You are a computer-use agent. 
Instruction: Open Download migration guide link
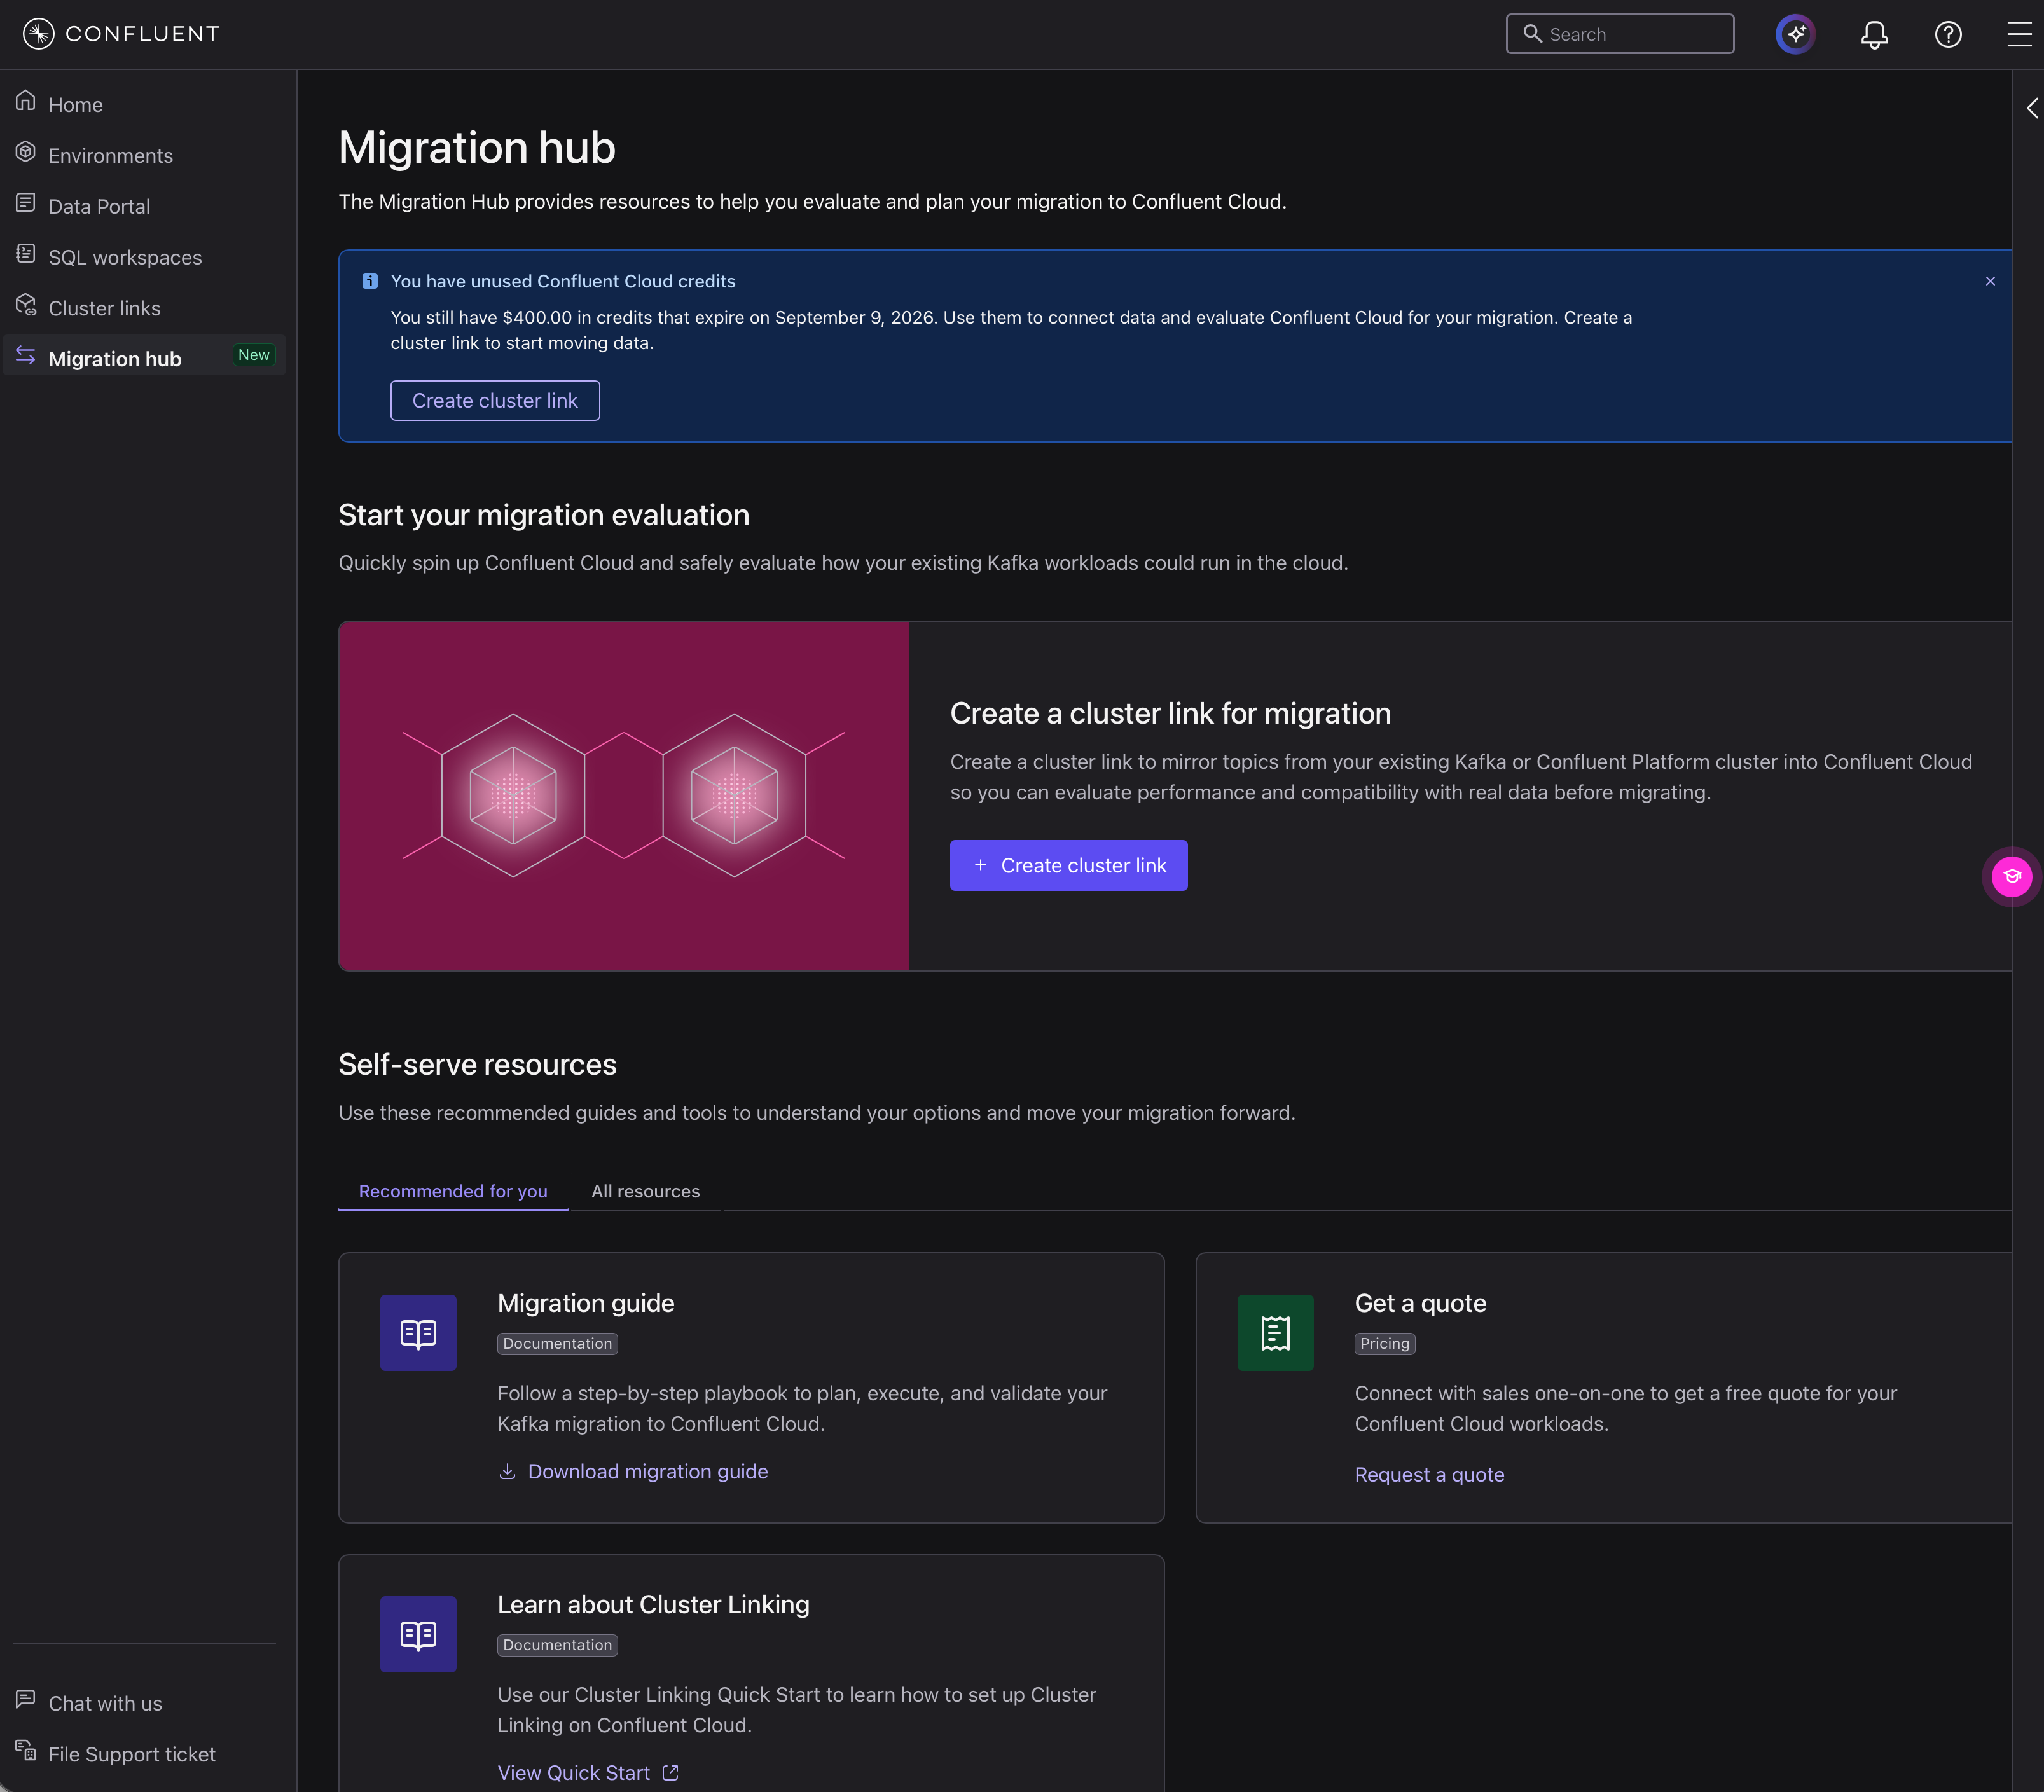647,1471
